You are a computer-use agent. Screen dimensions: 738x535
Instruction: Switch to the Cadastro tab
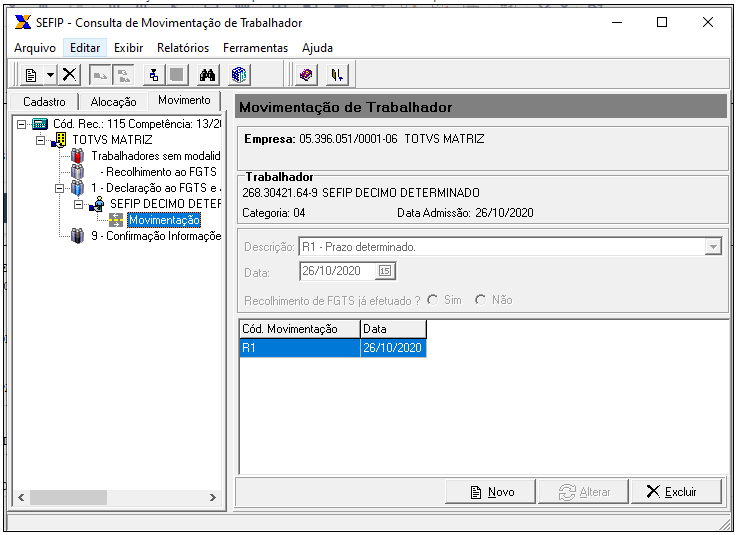coord(44,102)
